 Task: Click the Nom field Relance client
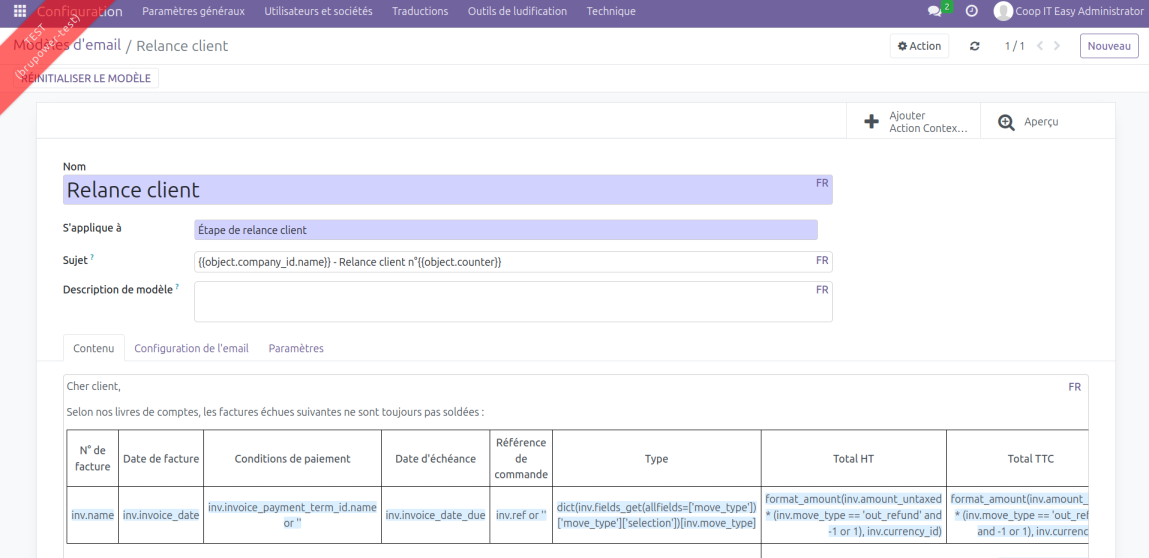pyautogui.click(x=448, y=190)
